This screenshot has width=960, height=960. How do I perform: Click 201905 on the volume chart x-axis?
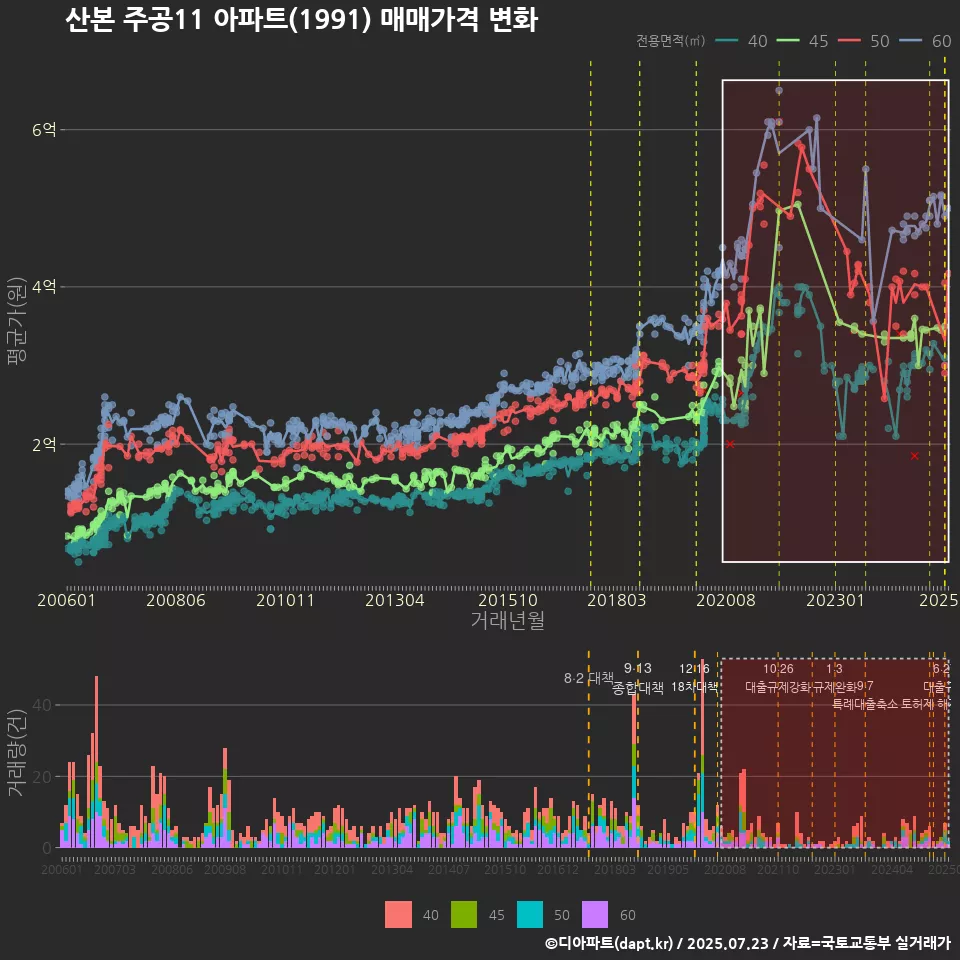[x=668, y=869]
